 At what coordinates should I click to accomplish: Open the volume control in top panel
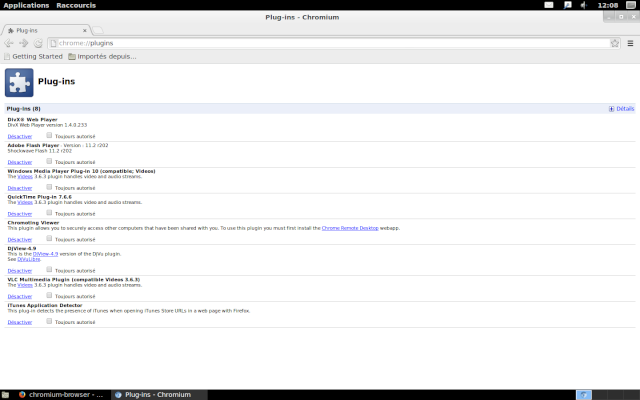[584, 5]
